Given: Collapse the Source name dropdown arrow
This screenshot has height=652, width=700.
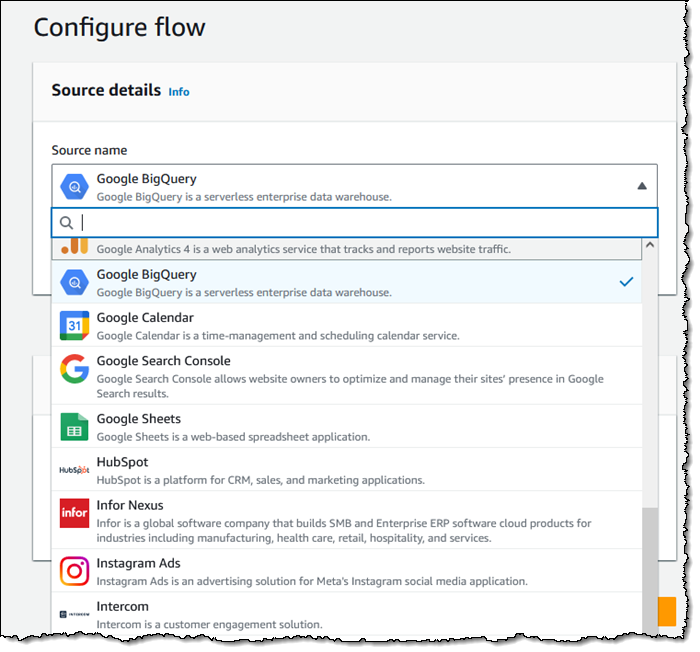Looking at the screenshot, I should pyautogui.click(x=642, y=186).
